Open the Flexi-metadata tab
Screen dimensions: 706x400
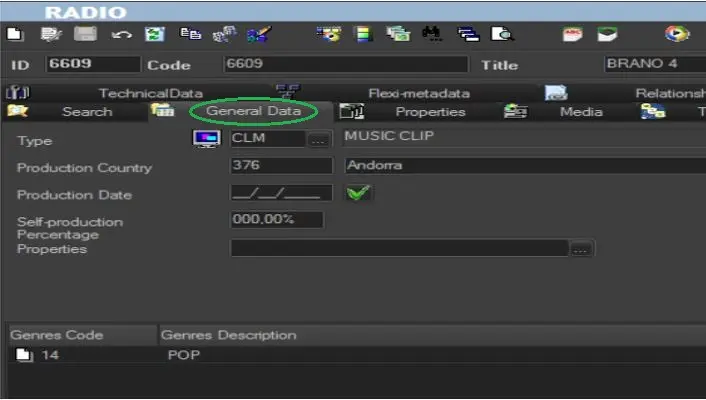(419, 93)
